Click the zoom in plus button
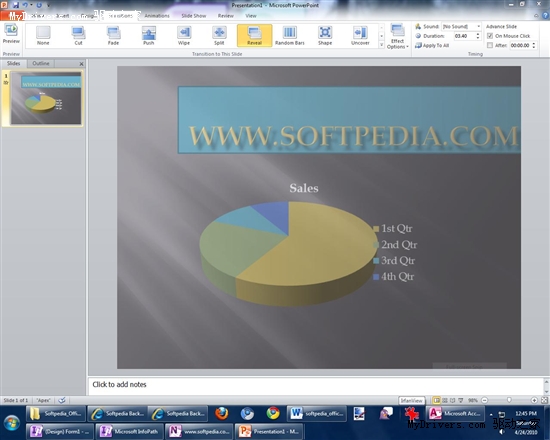Viewport: 550px width, 440px height. [x=534, y=400]
